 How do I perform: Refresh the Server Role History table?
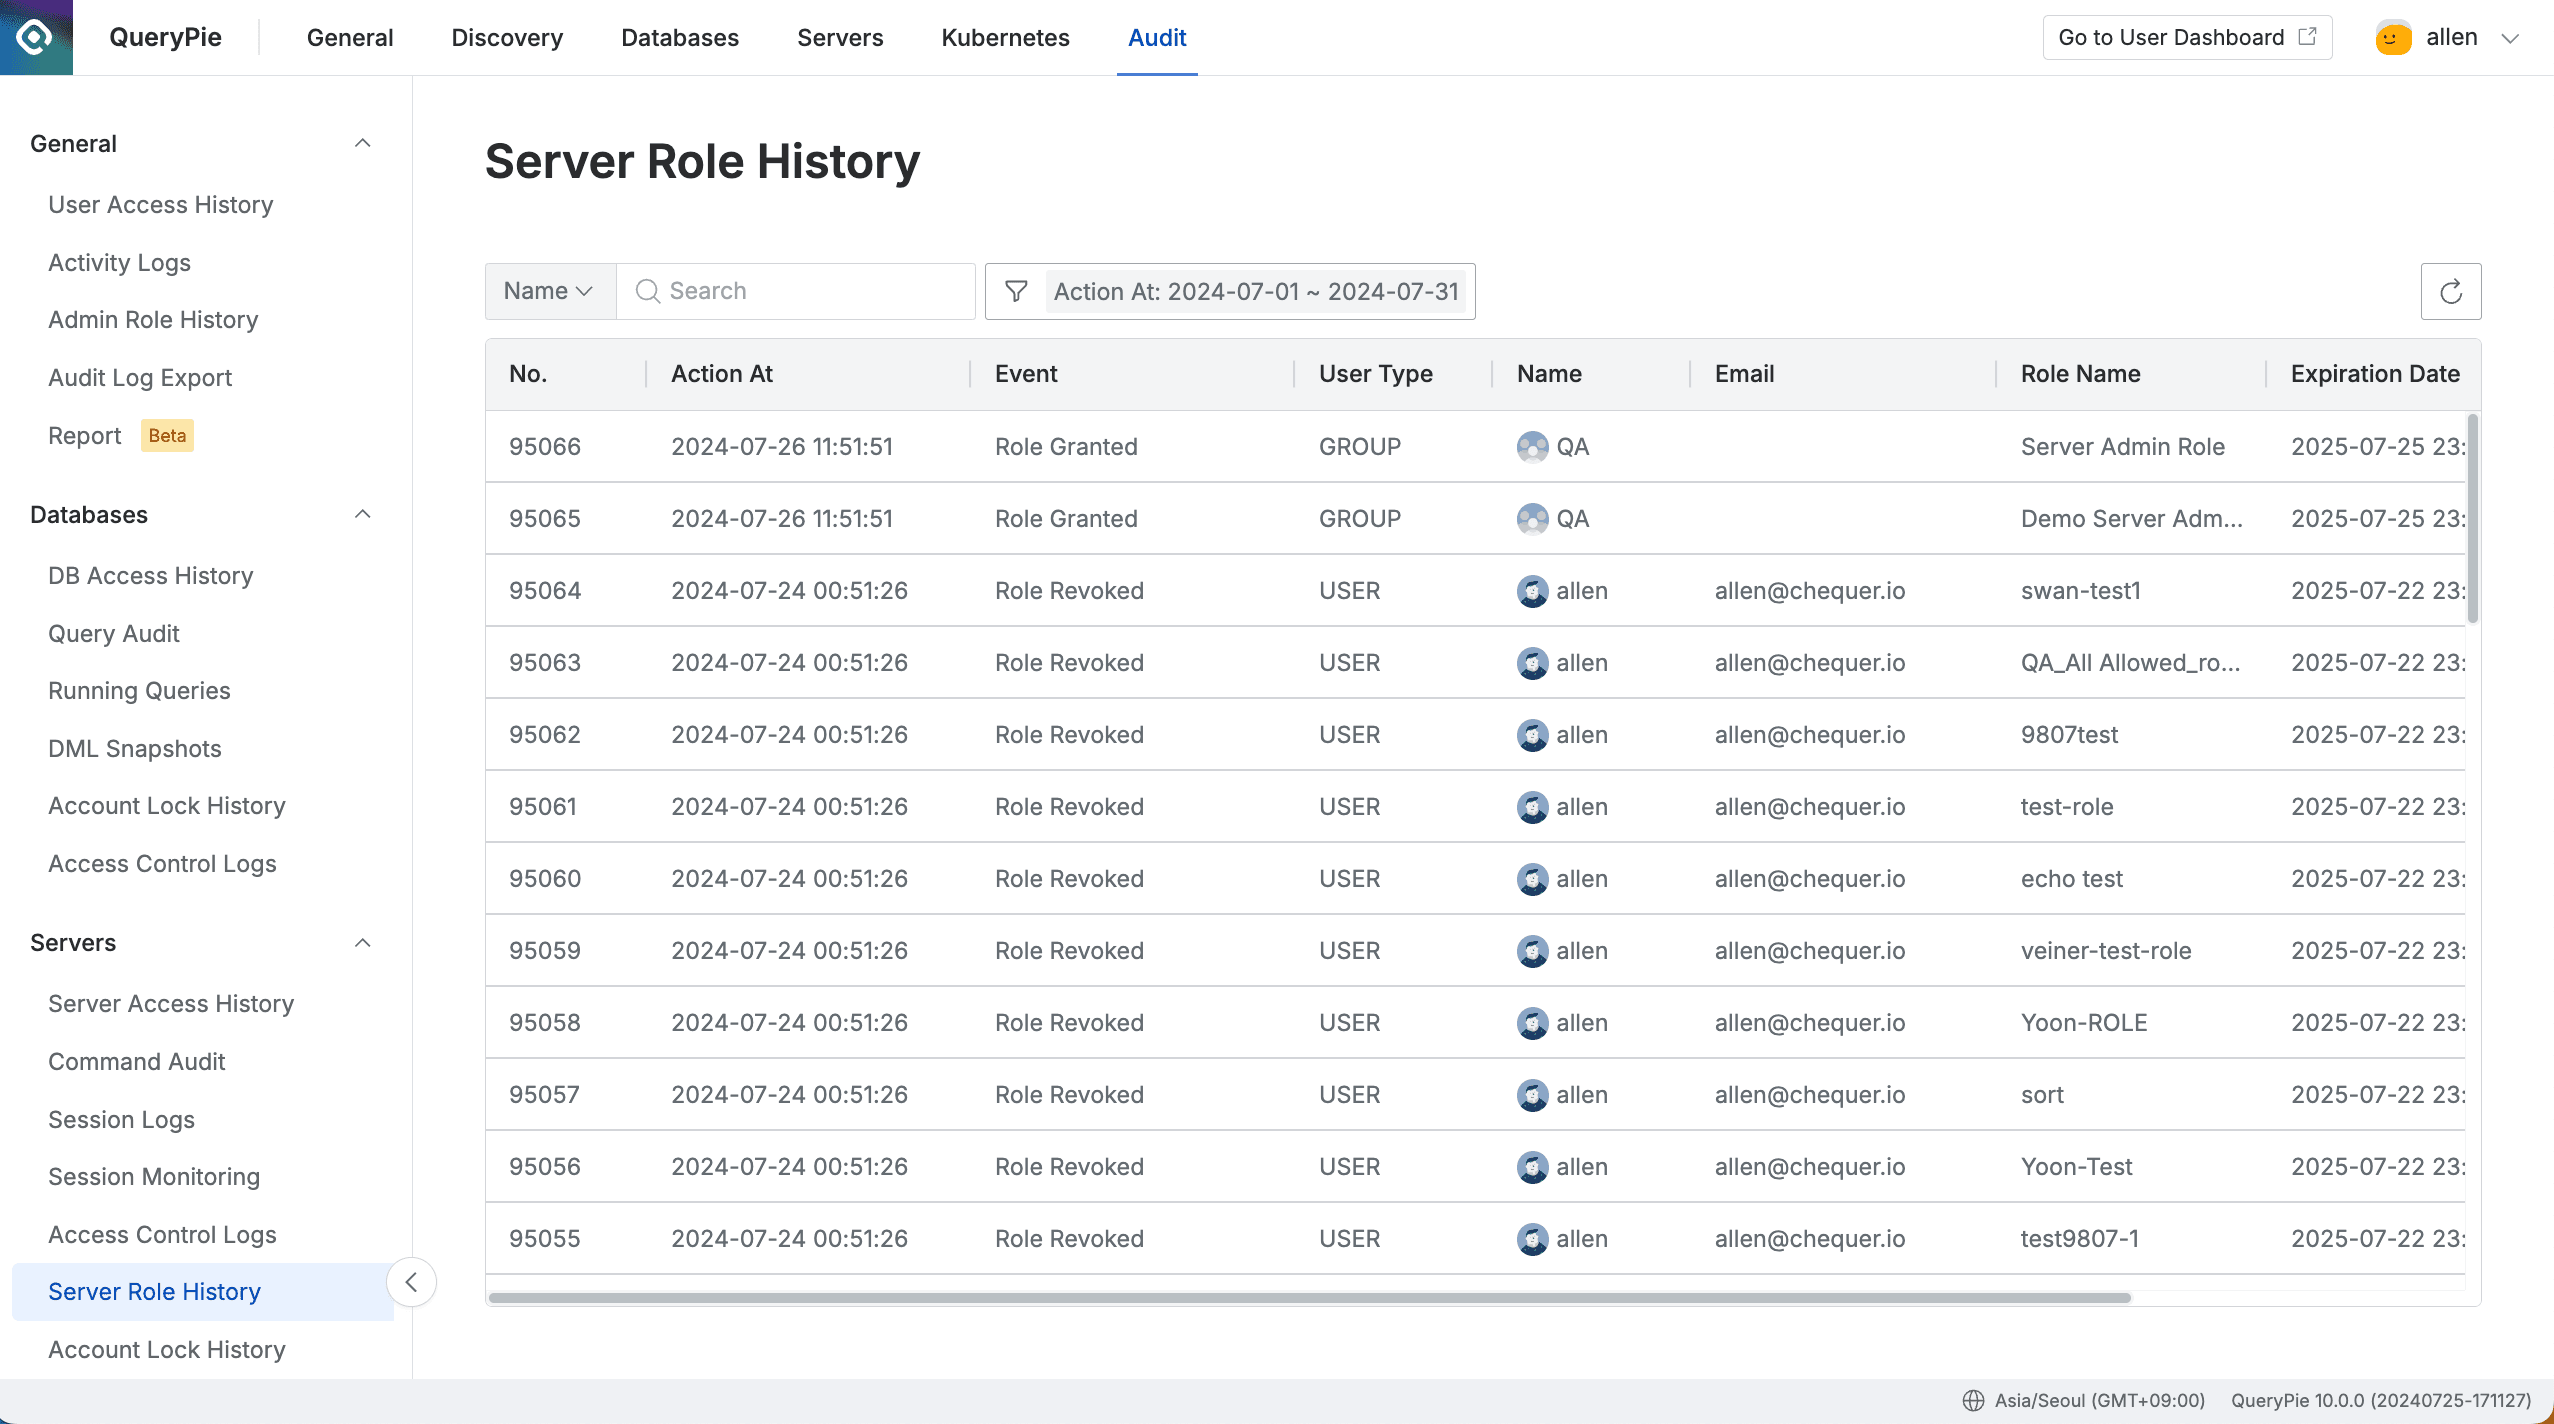(x=2450, y=291)
